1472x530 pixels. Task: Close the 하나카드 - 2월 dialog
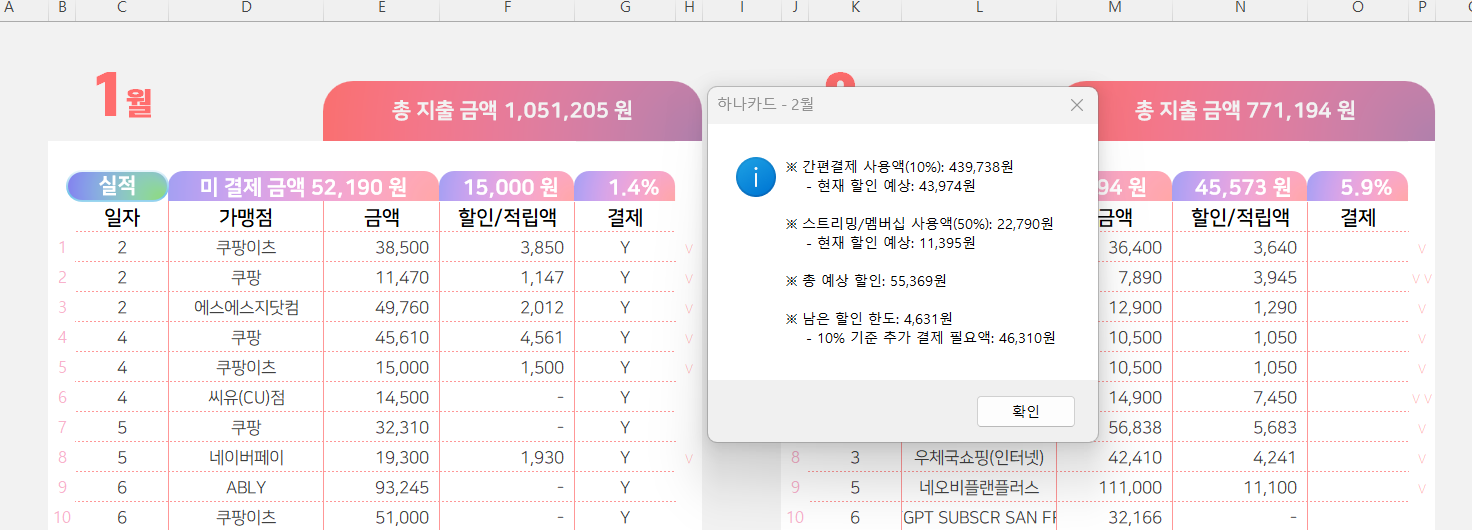[1077, 105]
